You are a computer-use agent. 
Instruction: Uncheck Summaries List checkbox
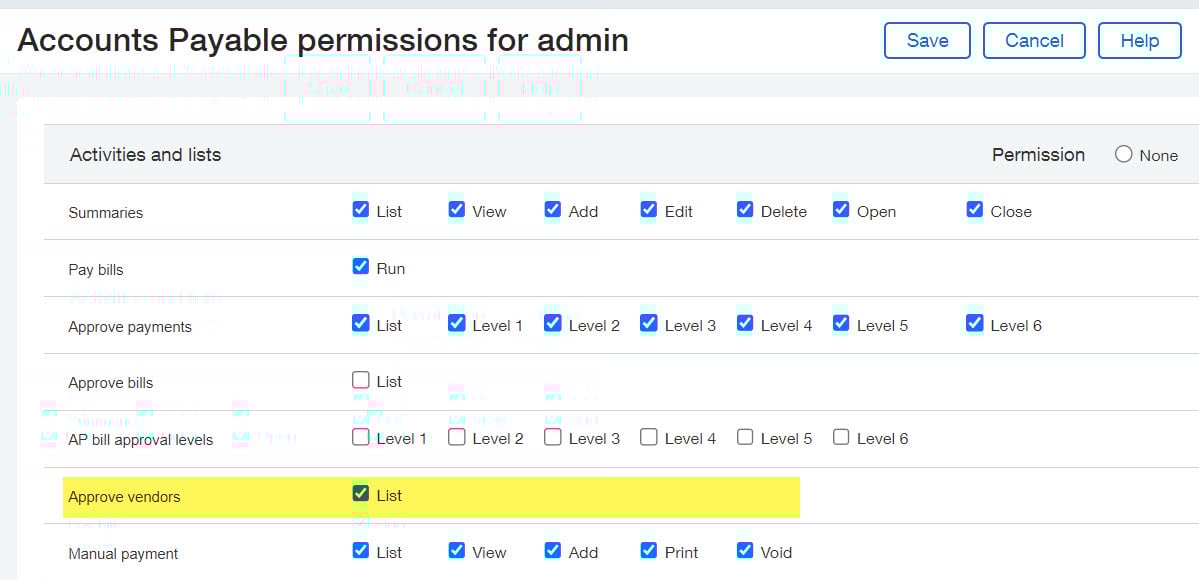click(x=361, y=210)
